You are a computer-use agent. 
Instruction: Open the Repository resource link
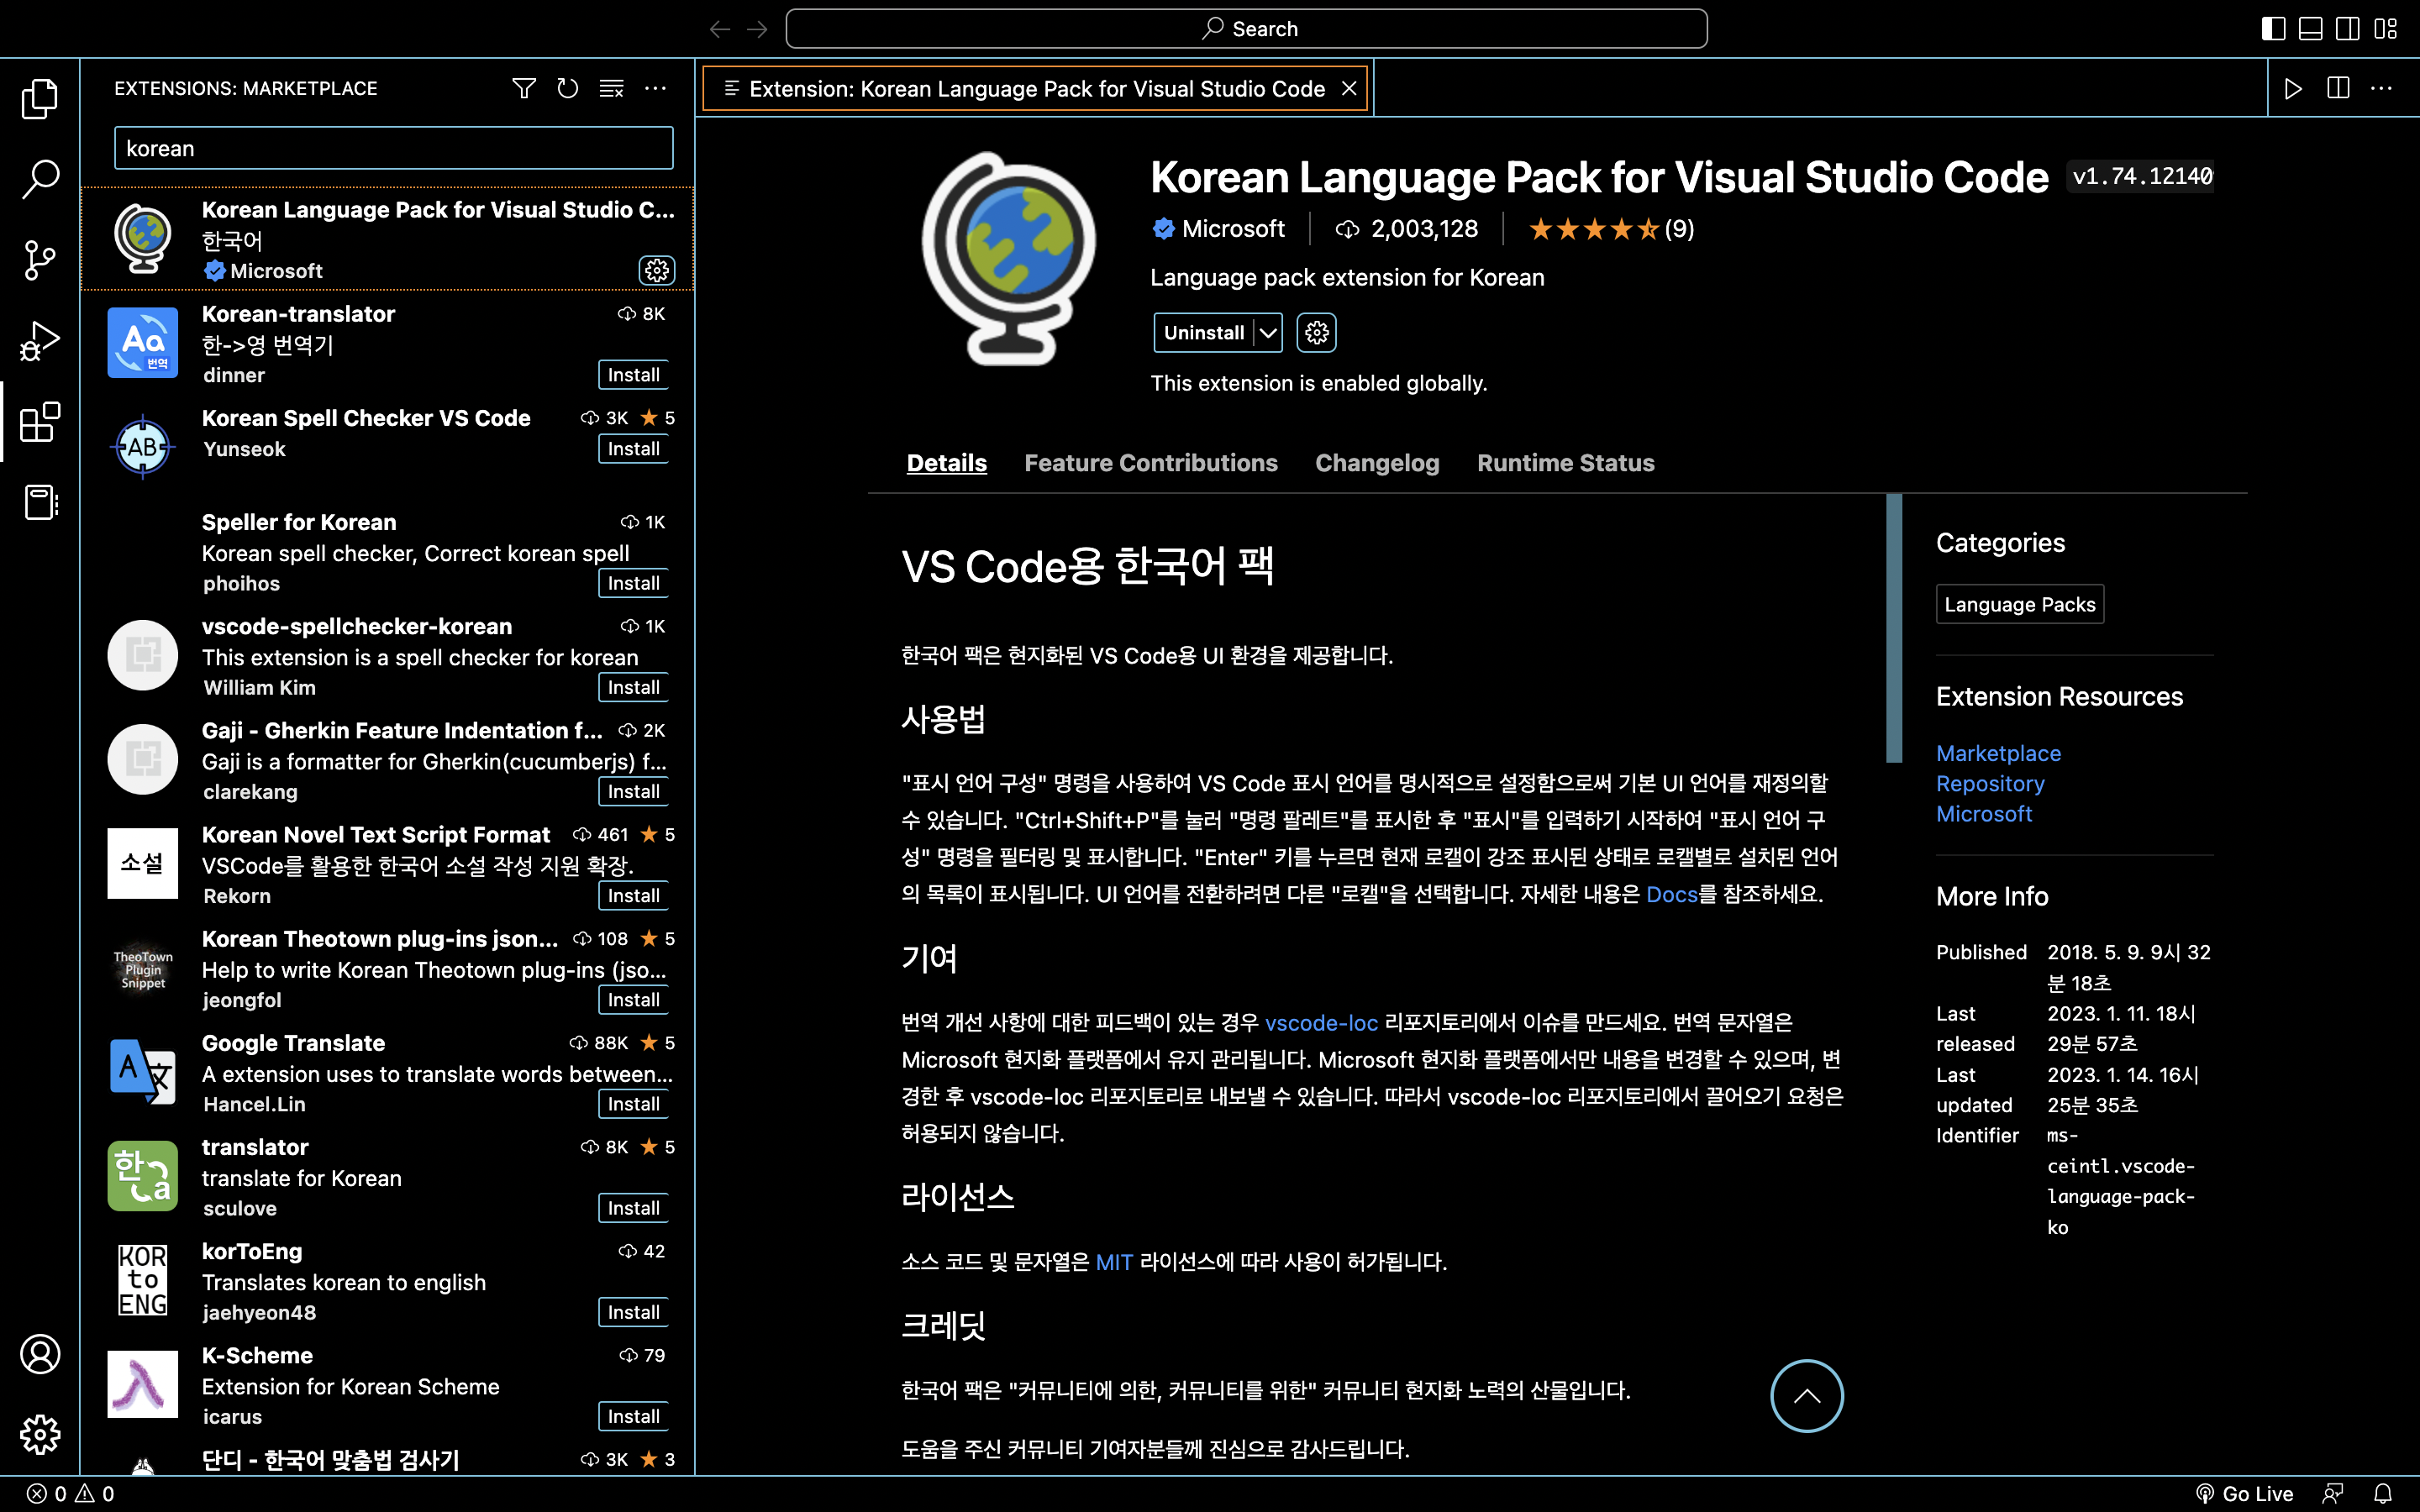click(x=1990, y=783)
